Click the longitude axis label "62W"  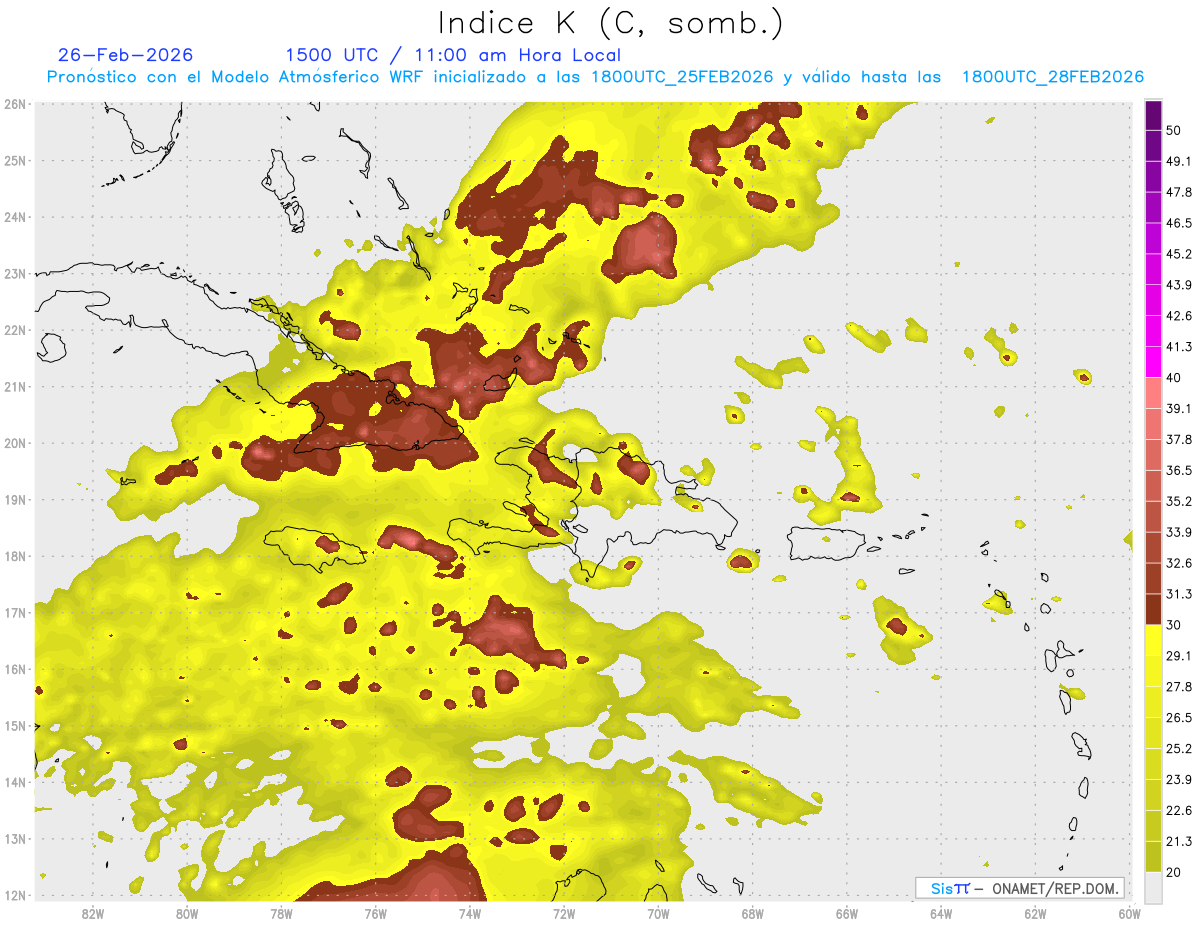[x=1035, y=914]
